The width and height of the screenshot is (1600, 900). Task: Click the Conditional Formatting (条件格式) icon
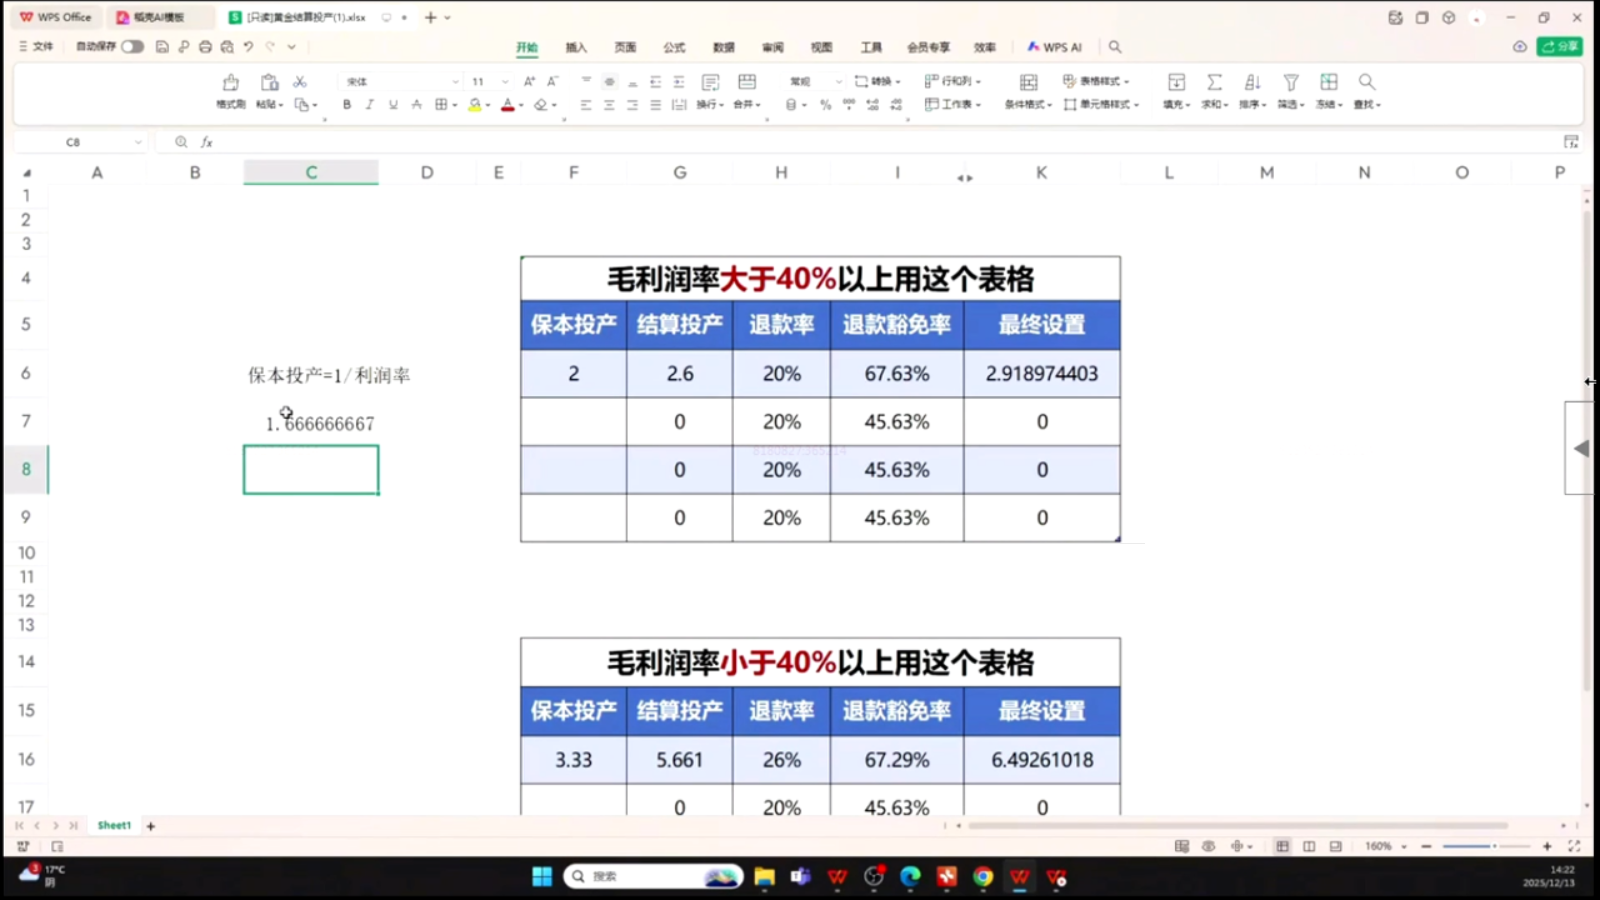[x=1028, y=83]
